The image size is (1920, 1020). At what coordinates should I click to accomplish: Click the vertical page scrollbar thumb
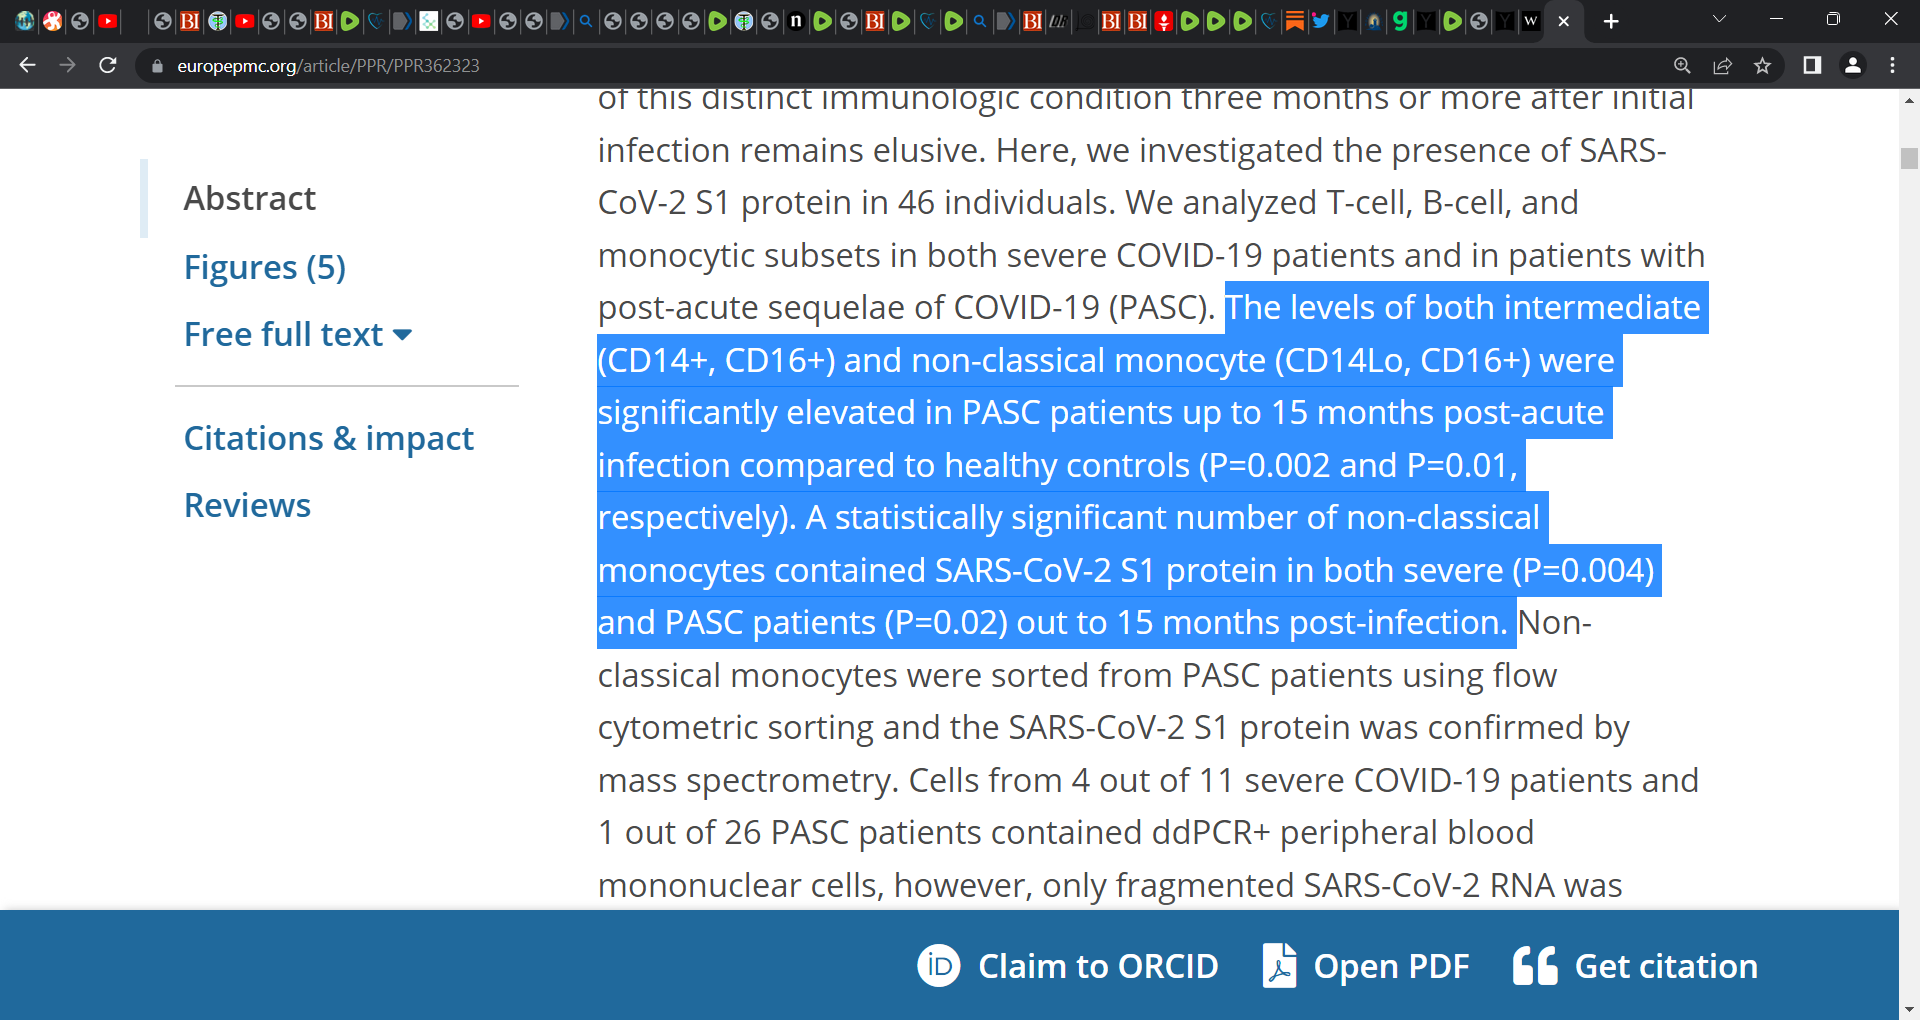point(1909,158)
